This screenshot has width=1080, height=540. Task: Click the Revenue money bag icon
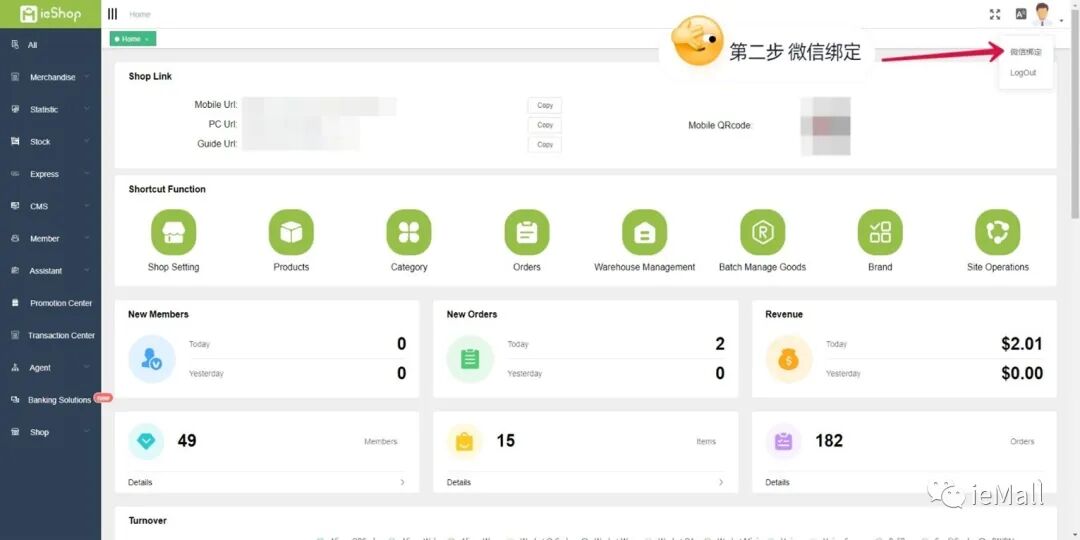click(x=789, y=359)
